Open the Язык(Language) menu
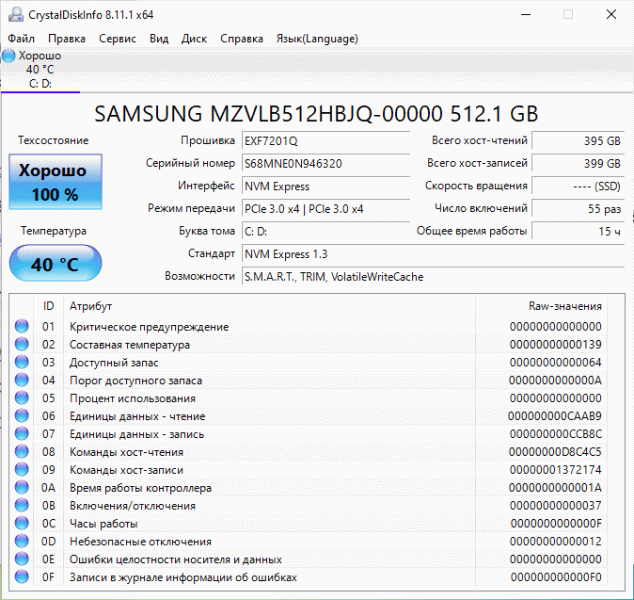The image size is (634, 600). (317, 39)
